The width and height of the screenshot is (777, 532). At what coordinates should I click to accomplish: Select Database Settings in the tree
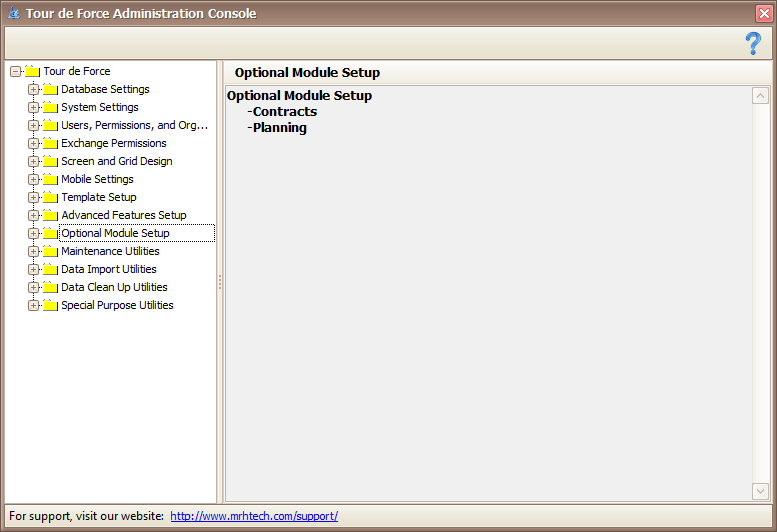coord(105,89)
